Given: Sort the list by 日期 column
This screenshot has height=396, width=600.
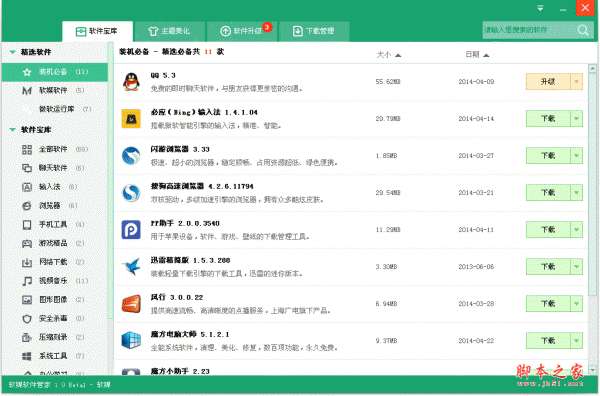Looking at the screenshot, I should 477,55.
